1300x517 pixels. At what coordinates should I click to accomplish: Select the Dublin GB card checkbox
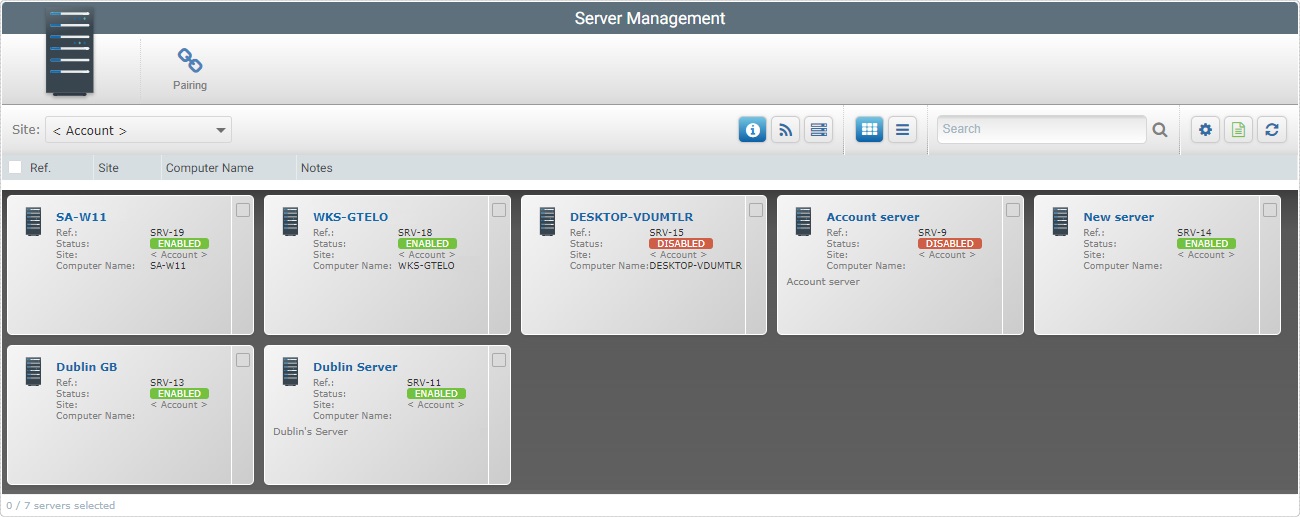pos(243,360)
